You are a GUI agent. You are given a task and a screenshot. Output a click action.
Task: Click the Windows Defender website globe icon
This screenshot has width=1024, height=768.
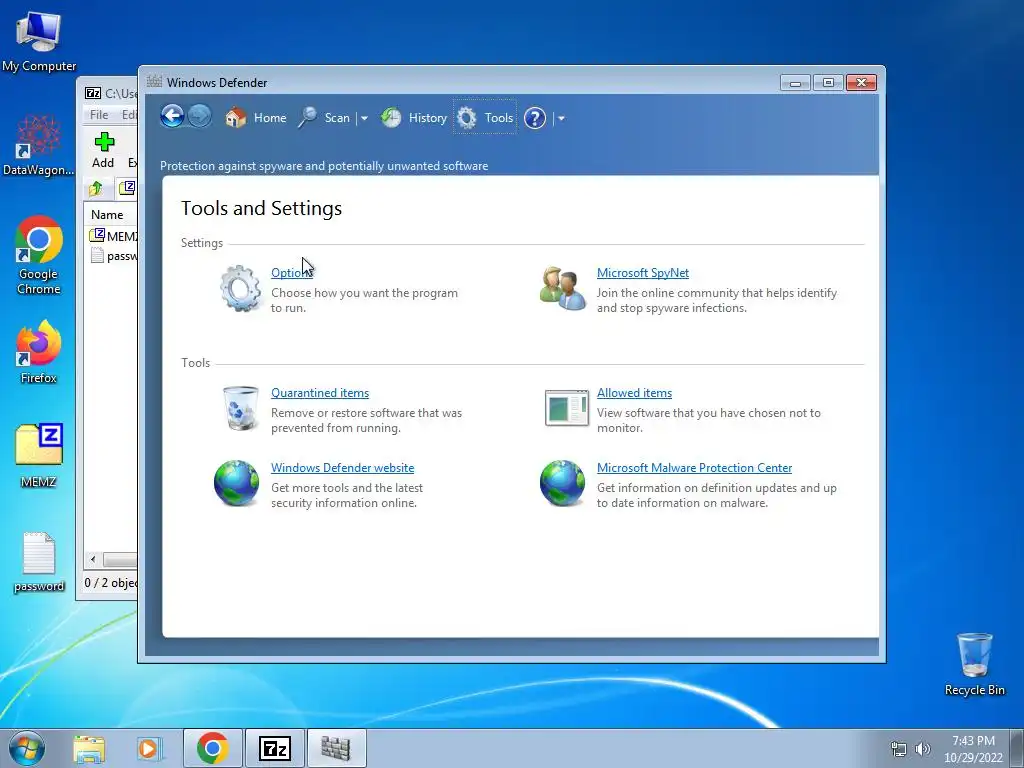[236, 483]
